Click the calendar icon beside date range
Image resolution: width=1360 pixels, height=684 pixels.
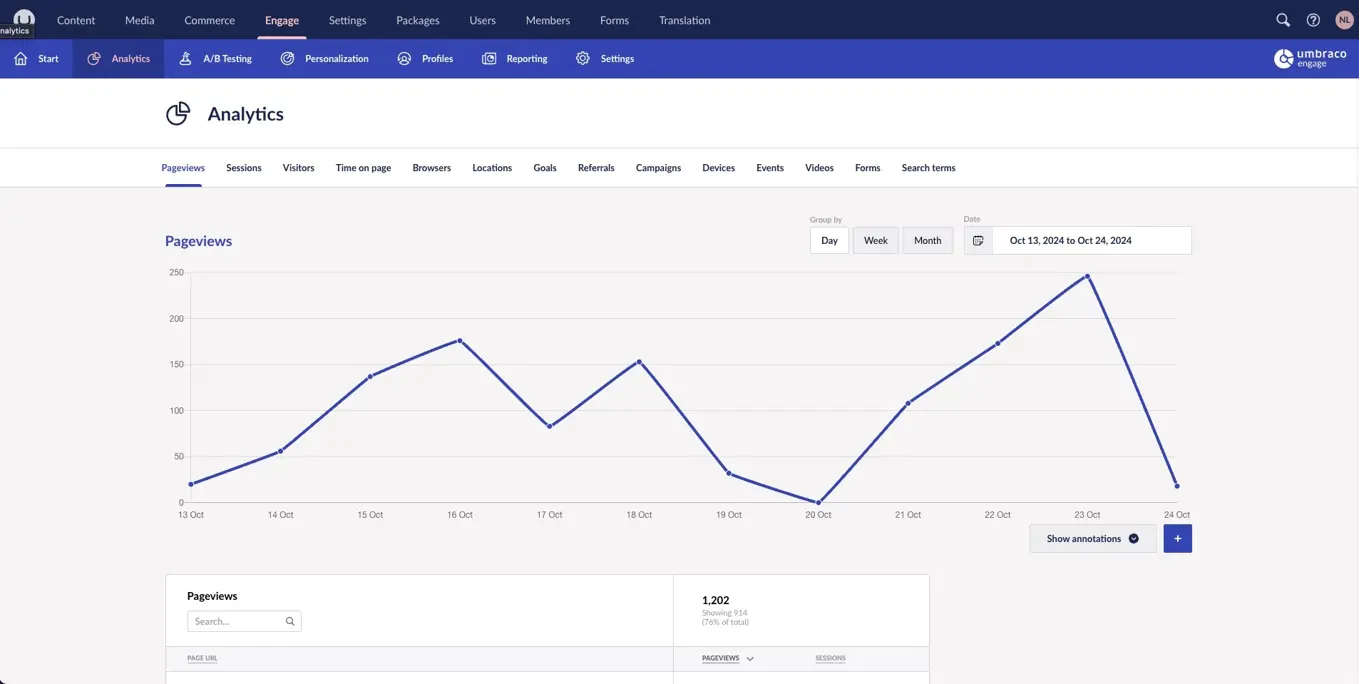coord(978,241)
